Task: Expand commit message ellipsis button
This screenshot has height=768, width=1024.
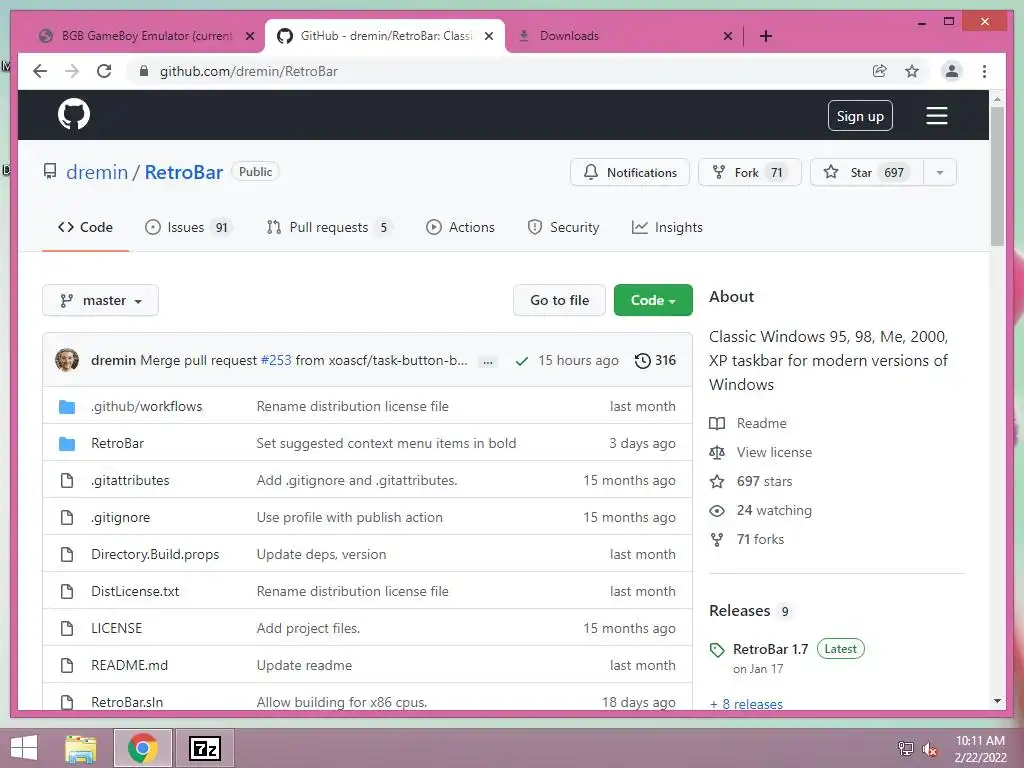Action: [488, 361]
